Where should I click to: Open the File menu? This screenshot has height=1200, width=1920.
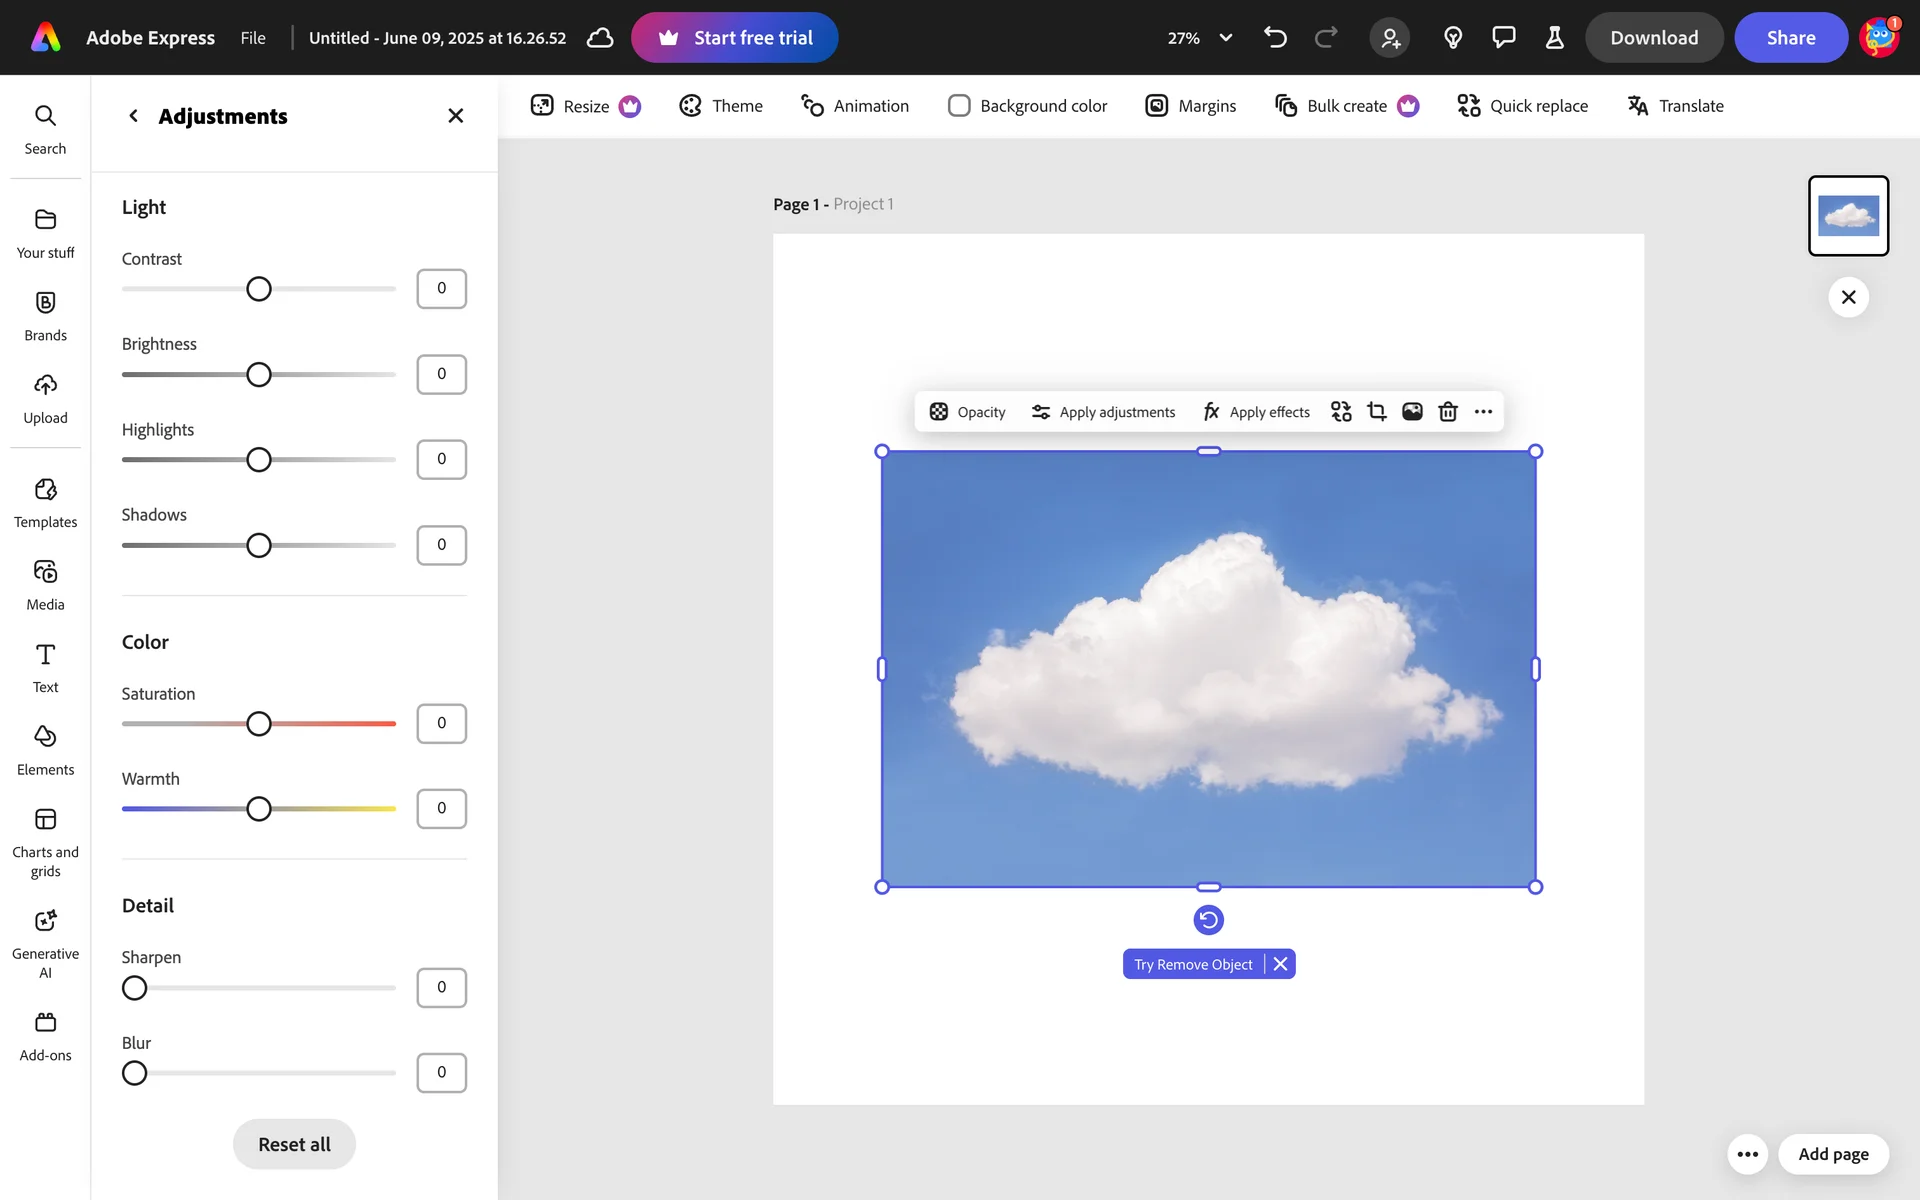(253, 38)
